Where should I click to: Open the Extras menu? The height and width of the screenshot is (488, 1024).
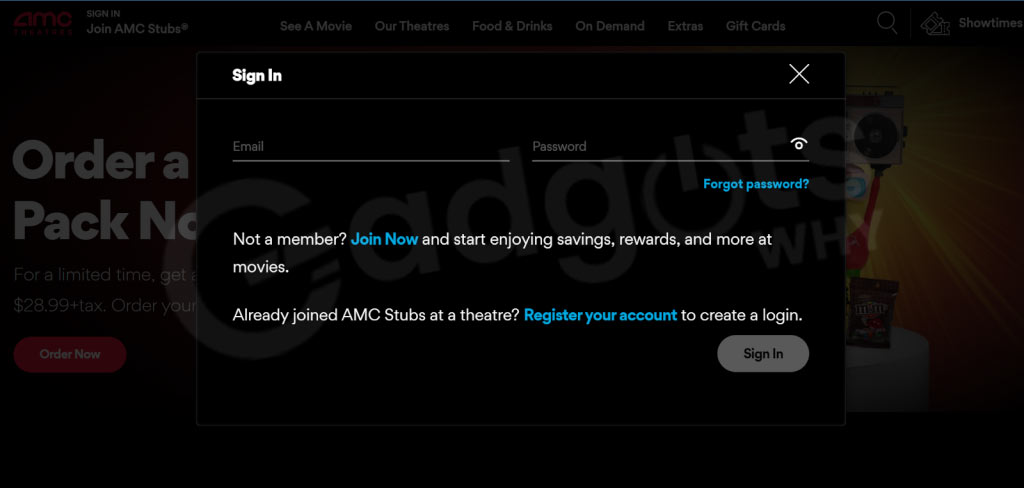click(x=685, y=26)
